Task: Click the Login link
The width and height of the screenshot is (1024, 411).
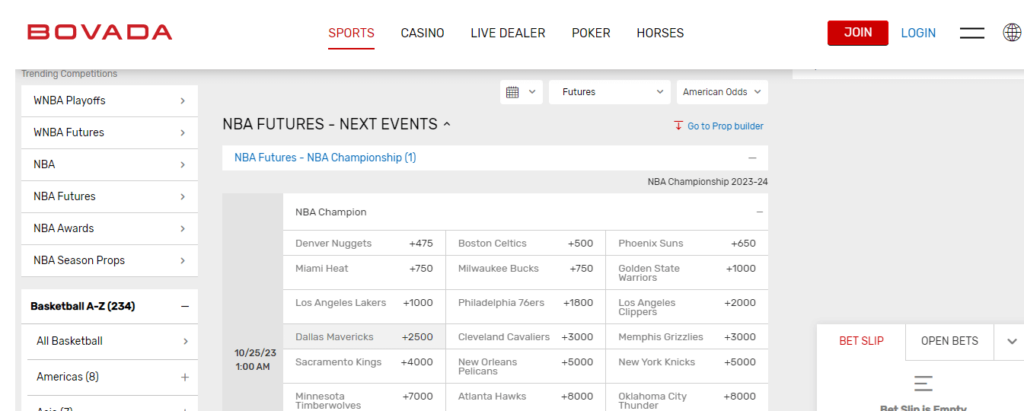Action: pos(918,33)
